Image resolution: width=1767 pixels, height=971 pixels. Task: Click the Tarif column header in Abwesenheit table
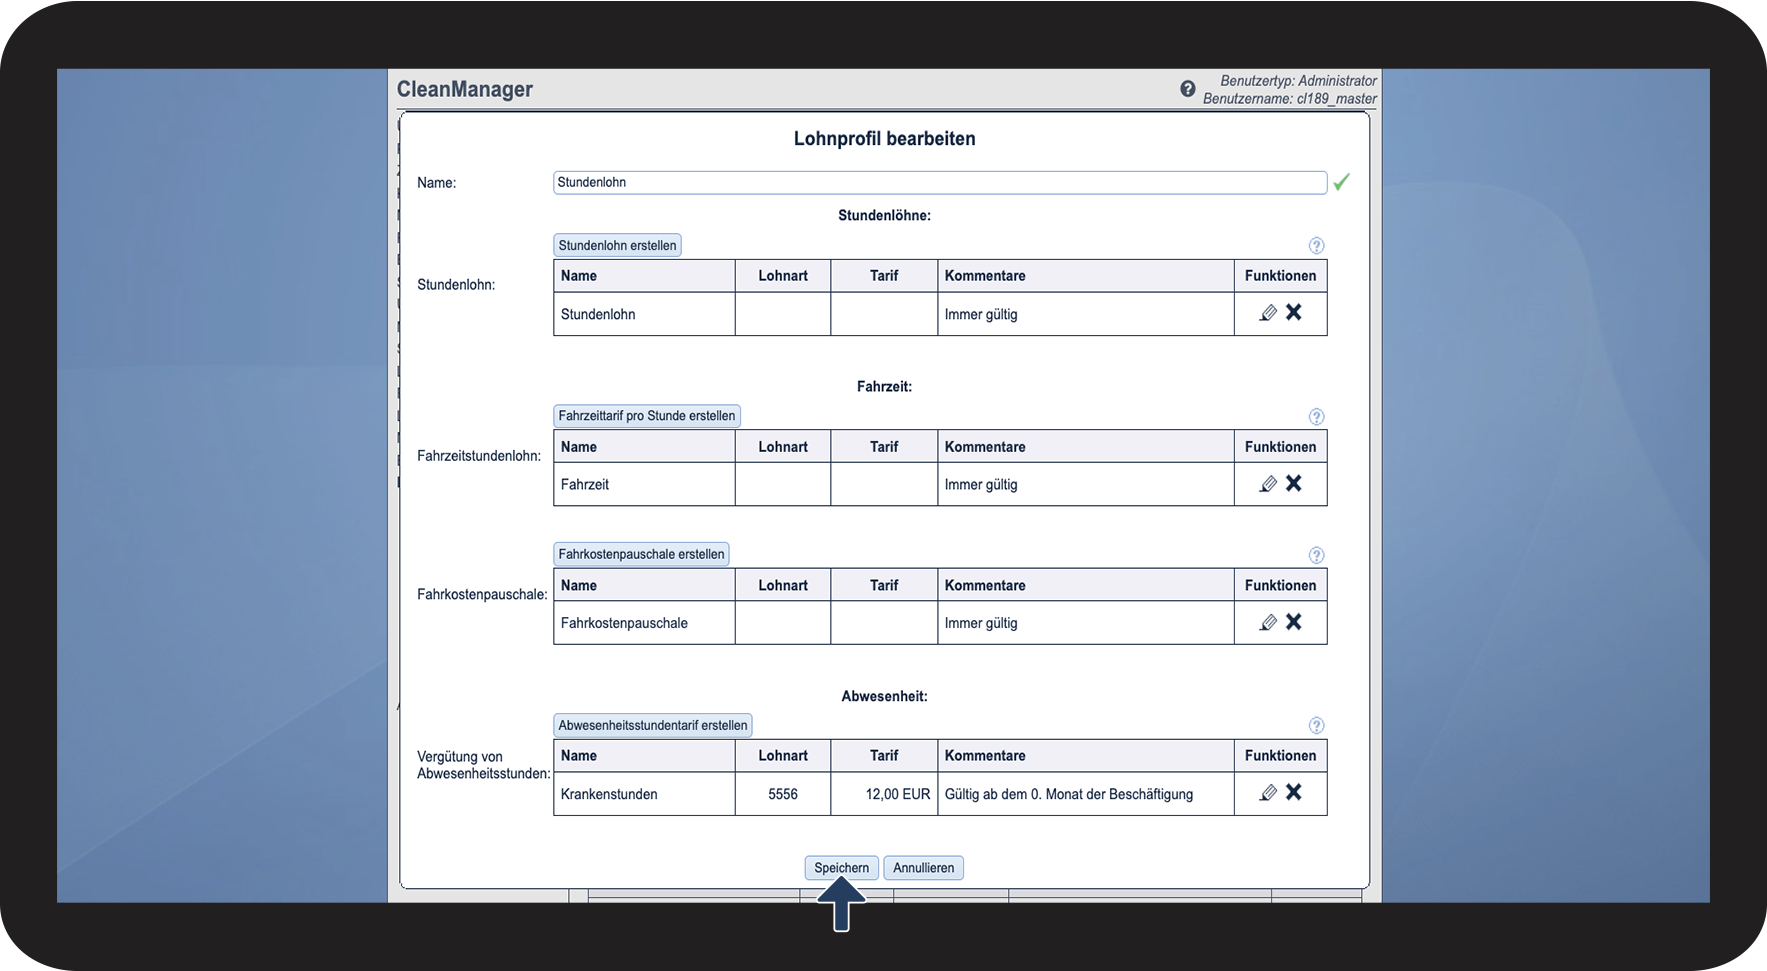click(884, 756)
